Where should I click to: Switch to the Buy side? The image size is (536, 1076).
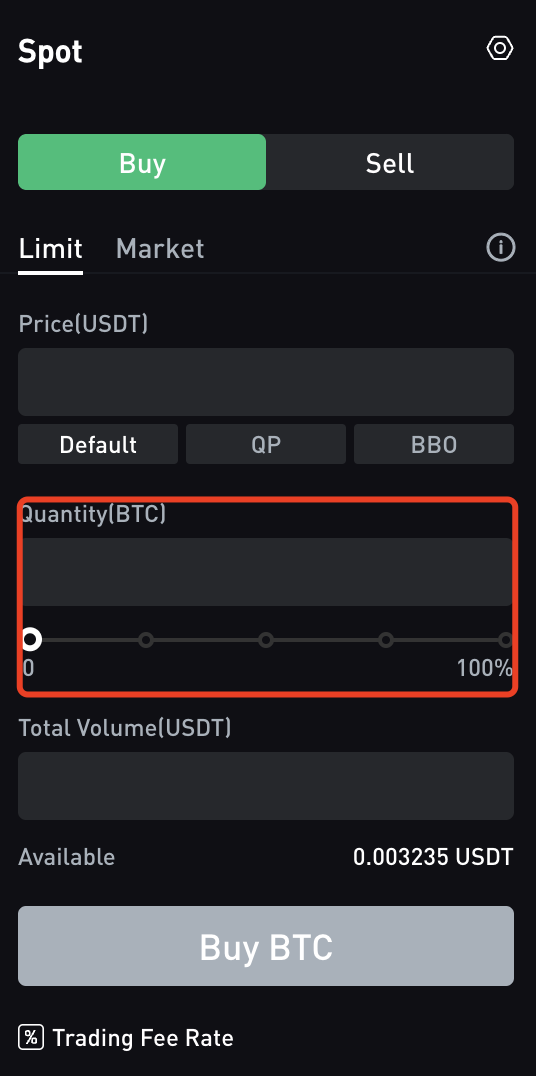point(142,162)
